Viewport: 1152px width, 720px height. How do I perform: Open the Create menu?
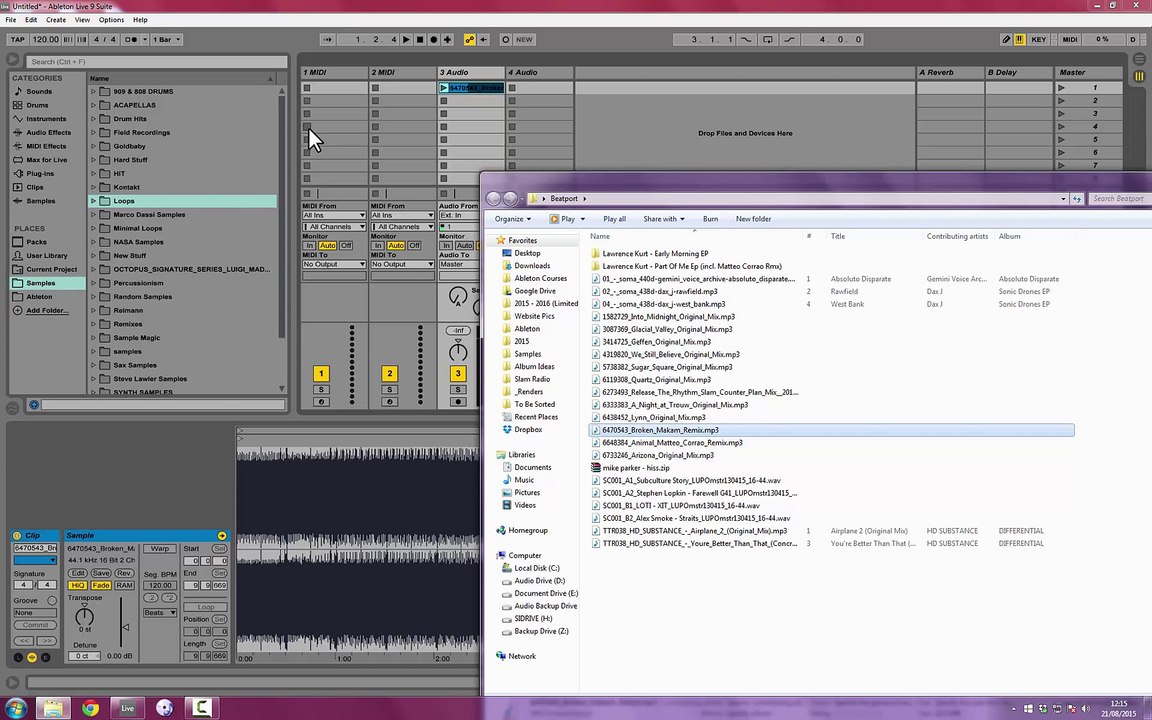tap(56, 20)
